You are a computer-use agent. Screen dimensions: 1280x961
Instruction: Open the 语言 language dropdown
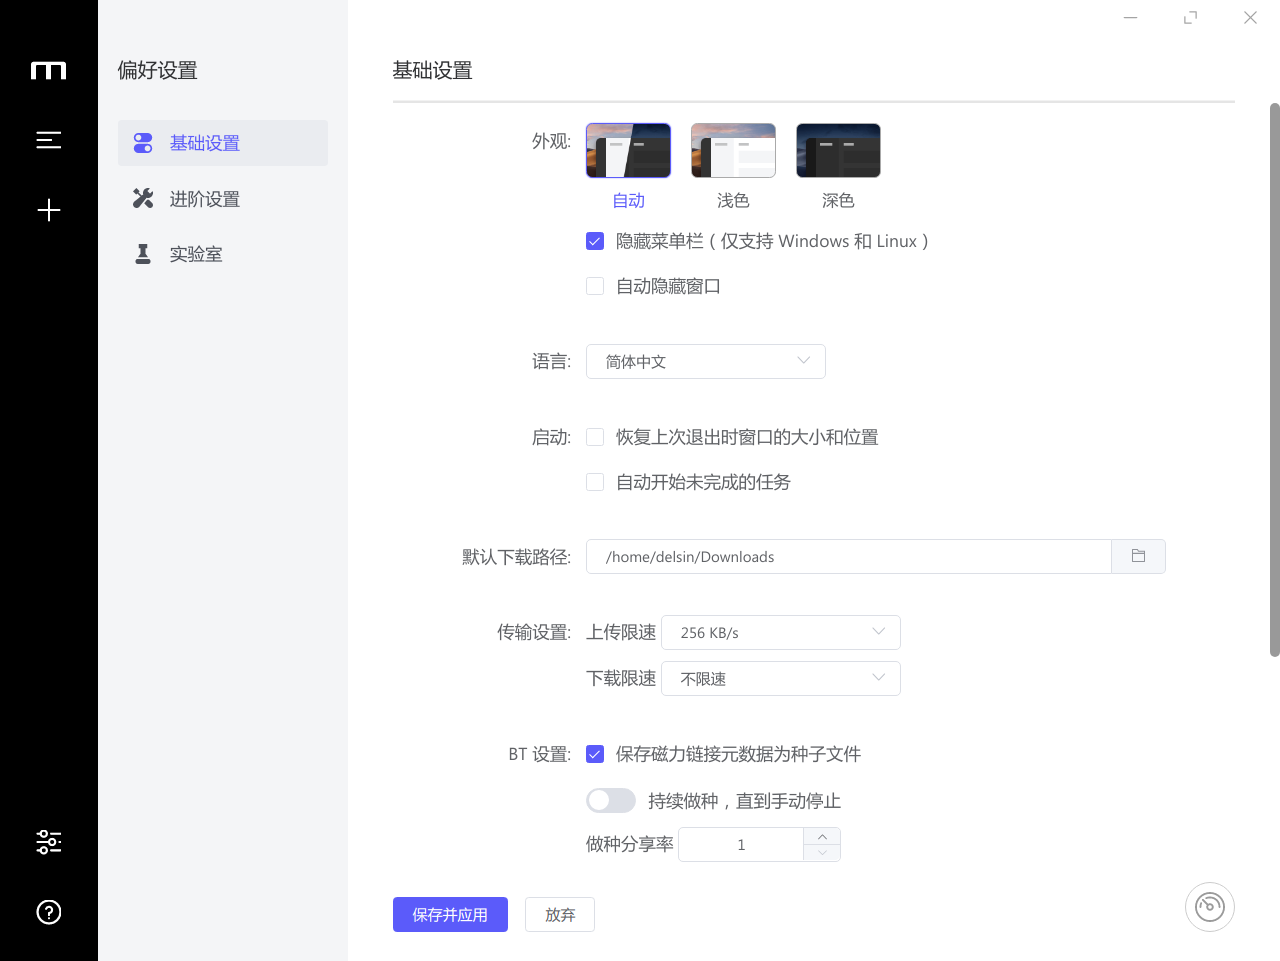click(705, 361)
